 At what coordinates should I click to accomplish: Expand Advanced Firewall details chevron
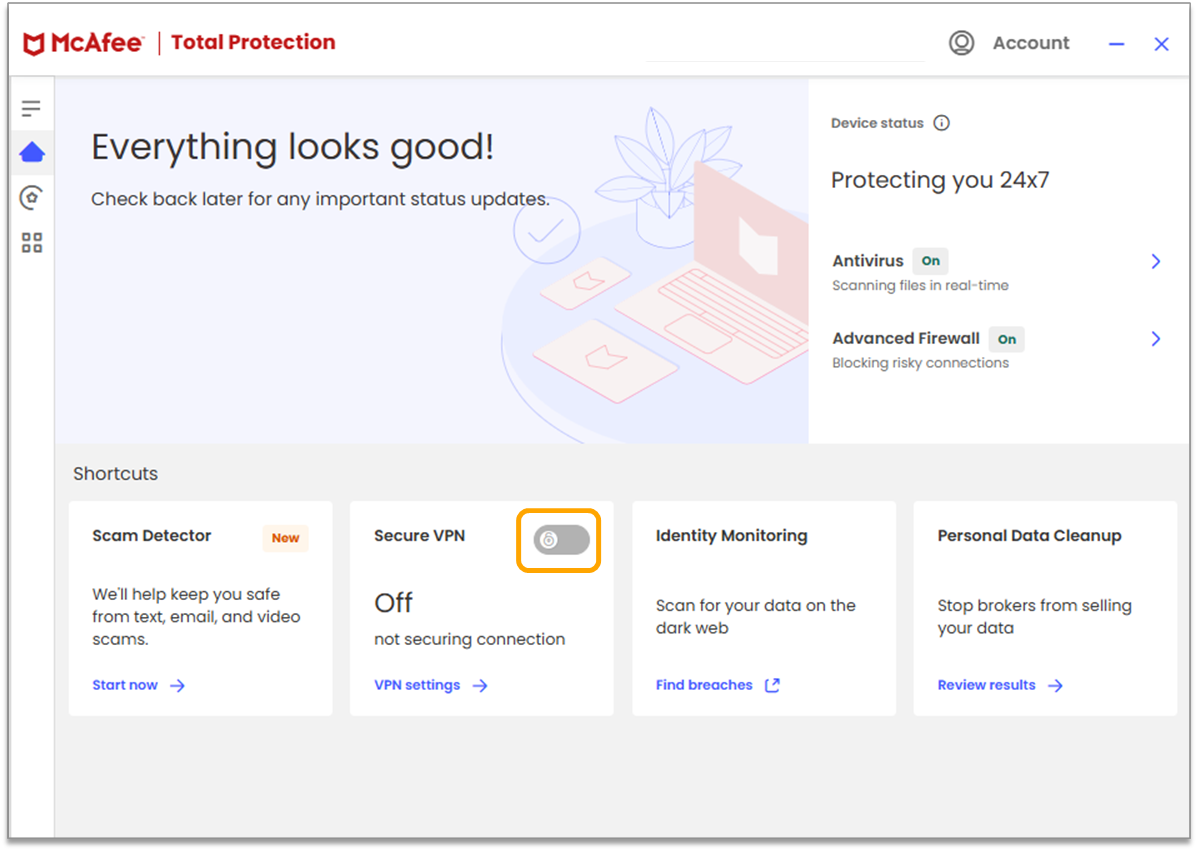[1156, 339]
